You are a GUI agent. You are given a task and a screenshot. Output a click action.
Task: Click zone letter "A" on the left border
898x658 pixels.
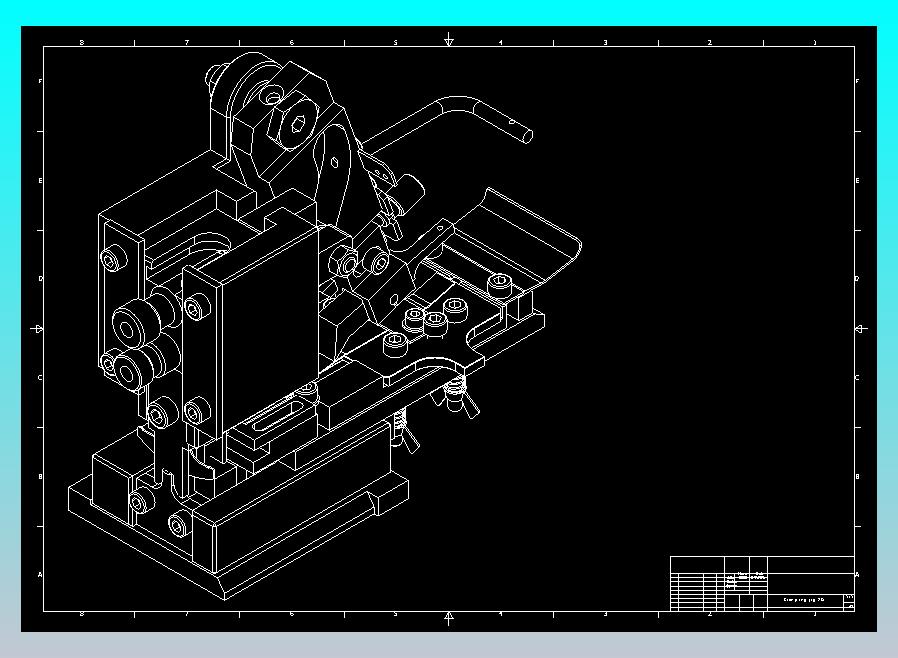point(40,574)
